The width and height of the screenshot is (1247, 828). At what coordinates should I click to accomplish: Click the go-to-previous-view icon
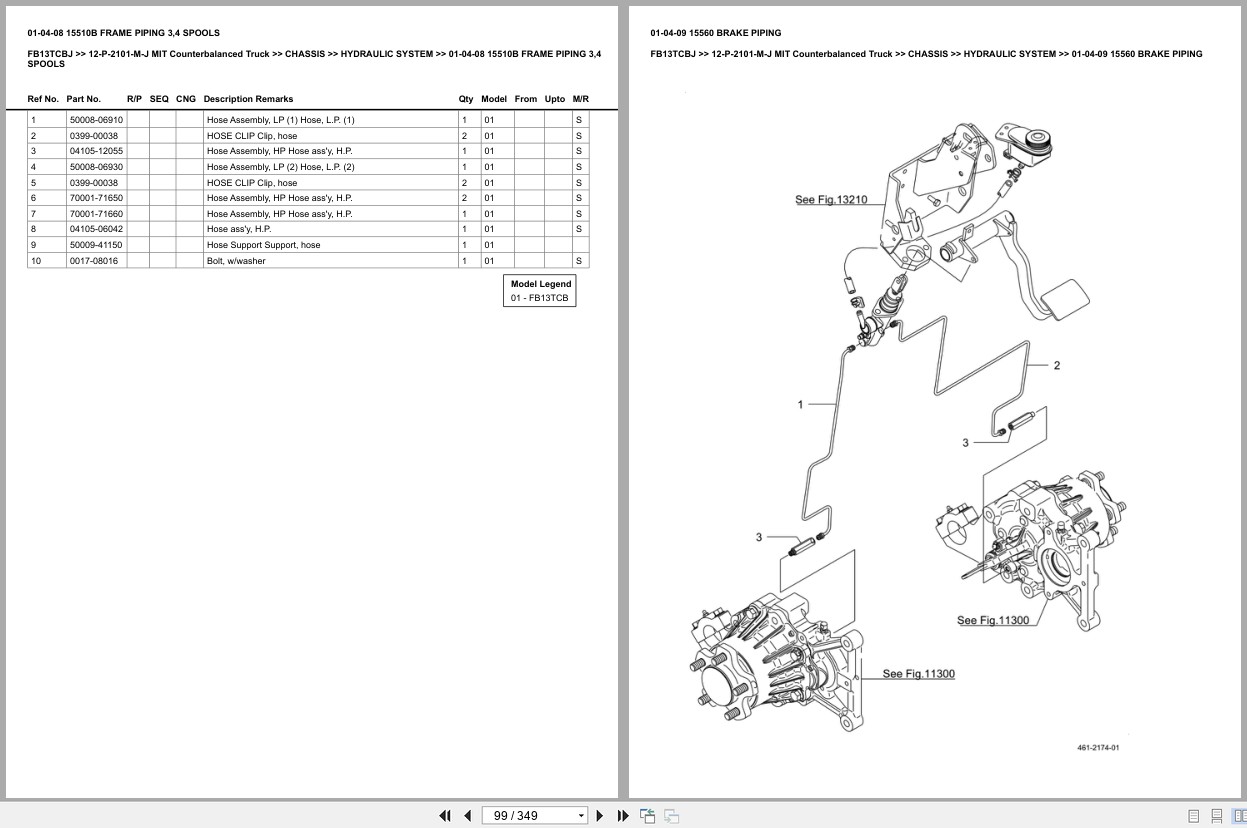point(647,815)
